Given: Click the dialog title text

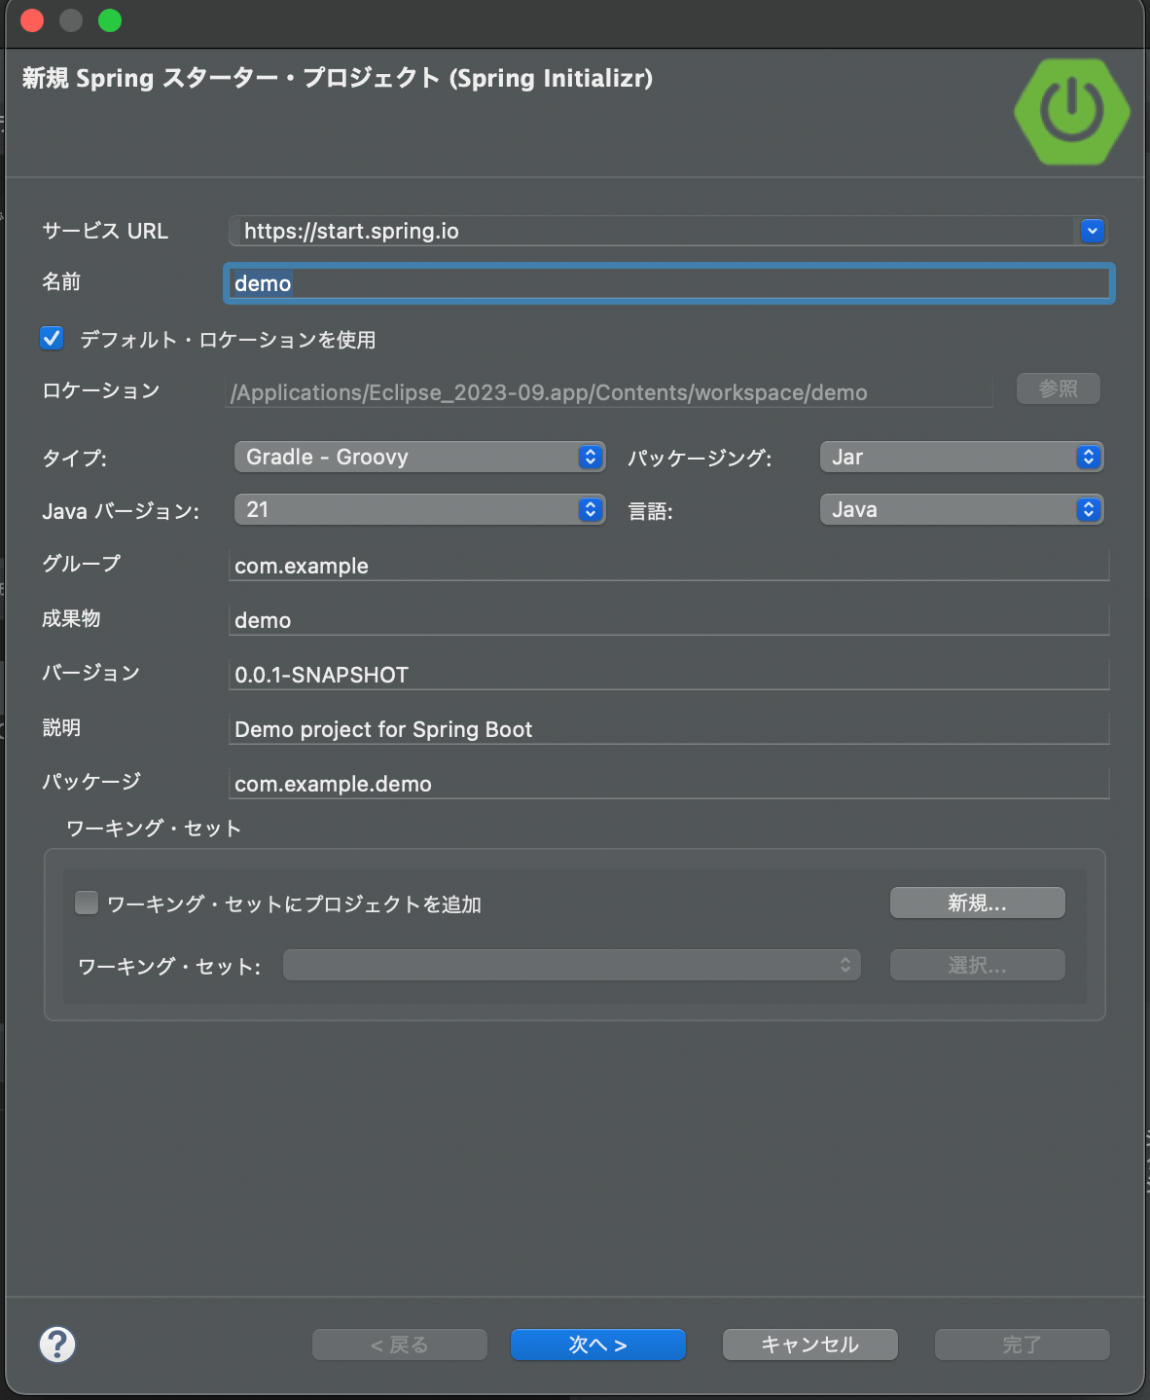Looking at the screenshot, I should coord(337,78).
